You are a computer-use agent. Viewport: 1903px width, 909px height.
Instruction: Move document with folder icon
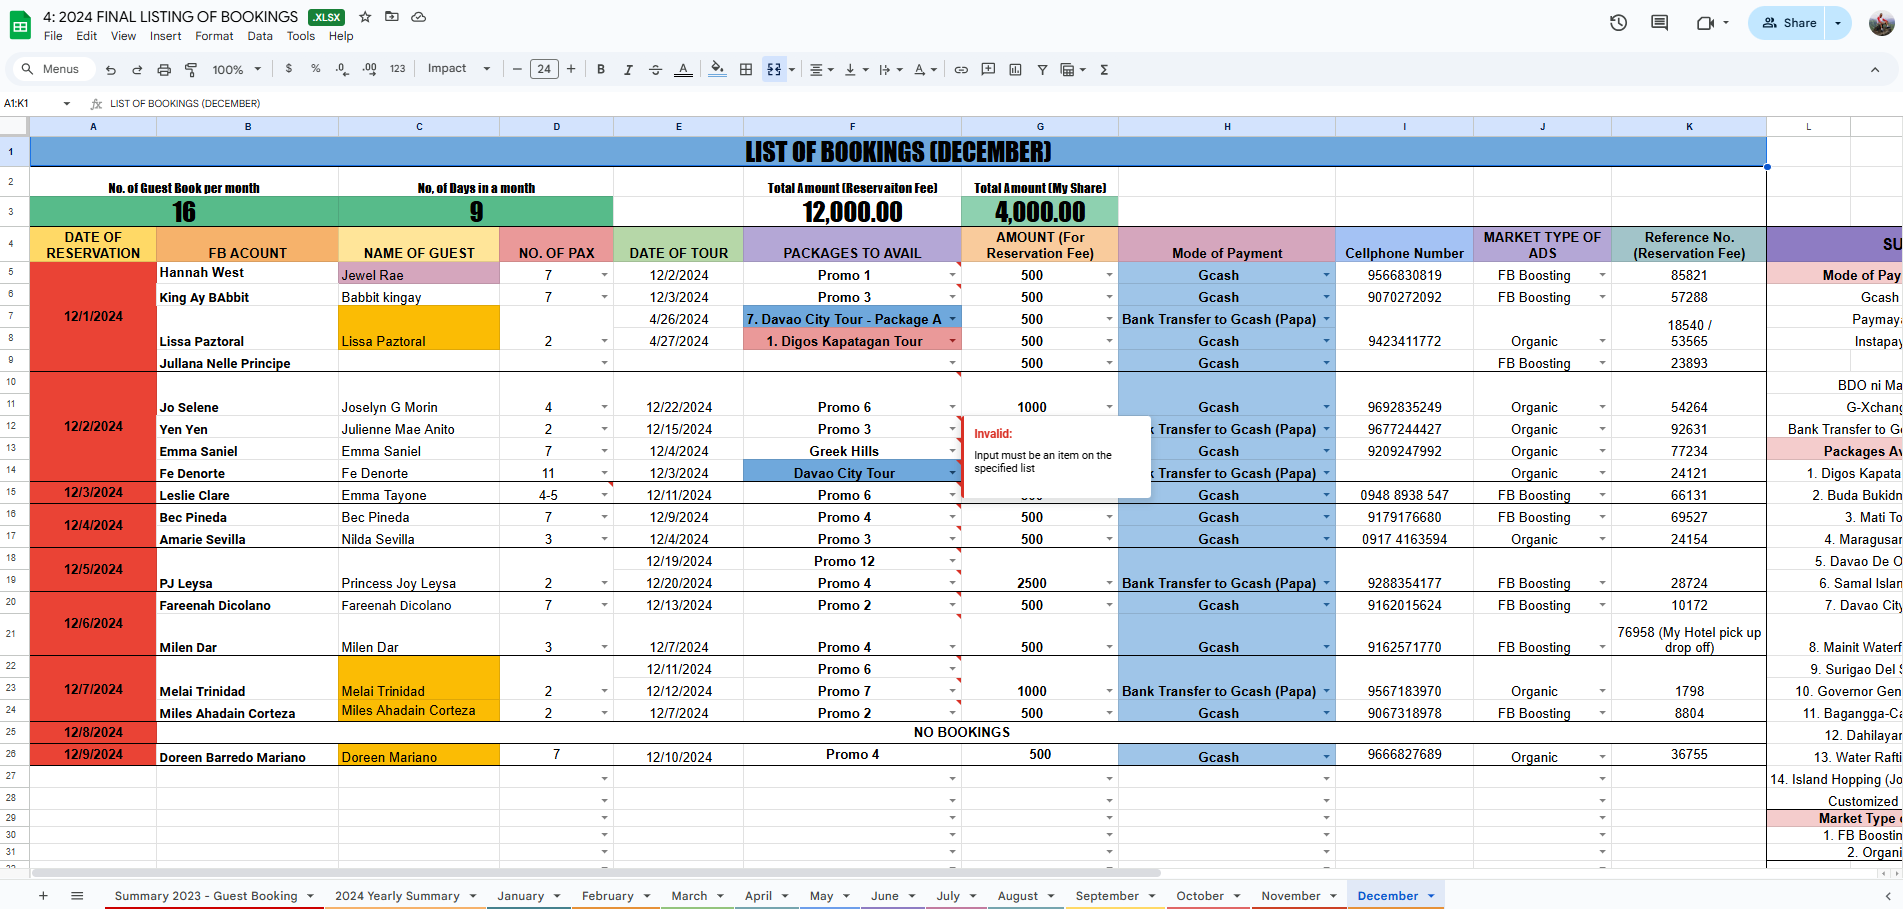392,17
